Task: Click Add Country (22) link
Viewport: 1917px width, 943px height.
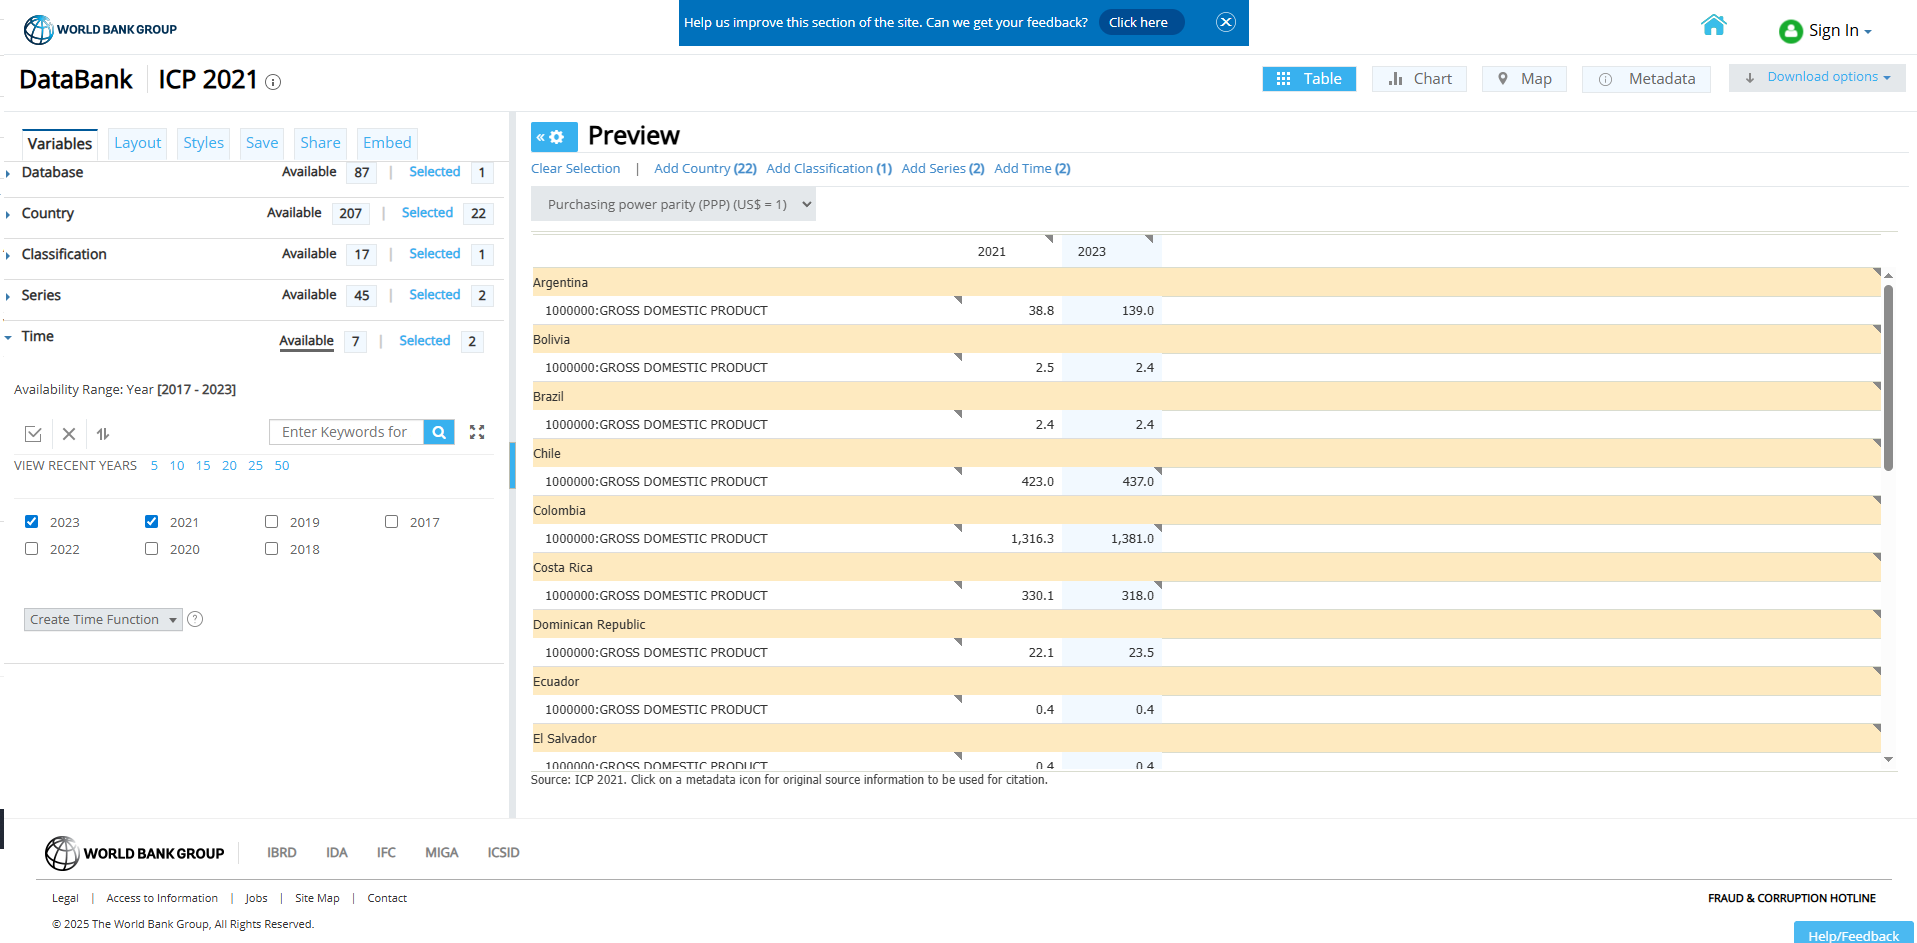Action: 705,168
